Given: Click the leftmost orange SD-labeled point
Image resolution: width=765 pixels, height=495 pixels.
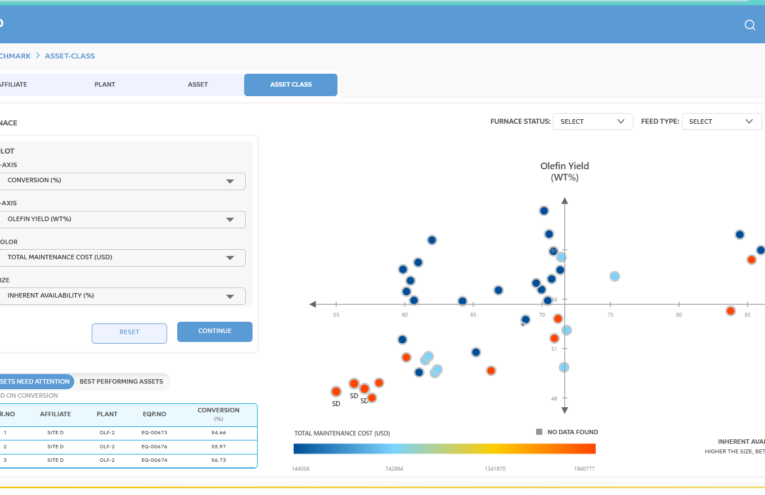Looking at the screenshot, I should click(x=336, y=392).
